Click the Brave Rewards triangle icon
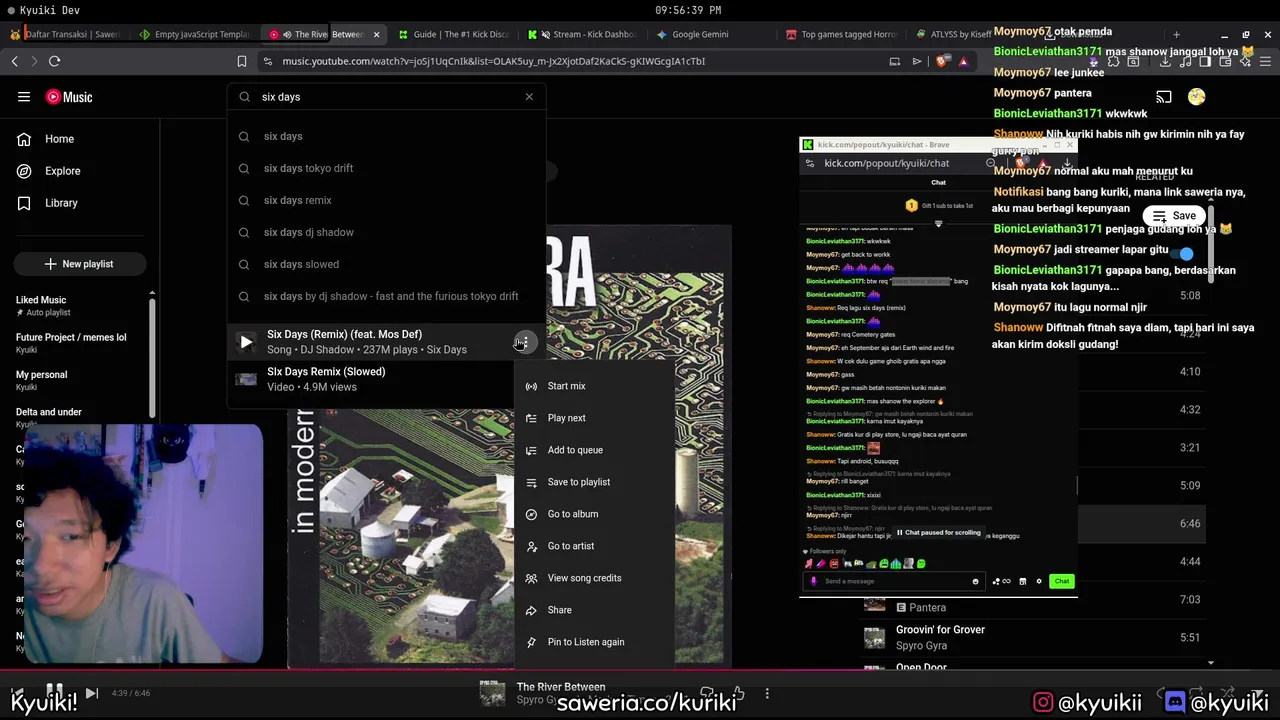The image size is (1280, 720). point(963,61)
